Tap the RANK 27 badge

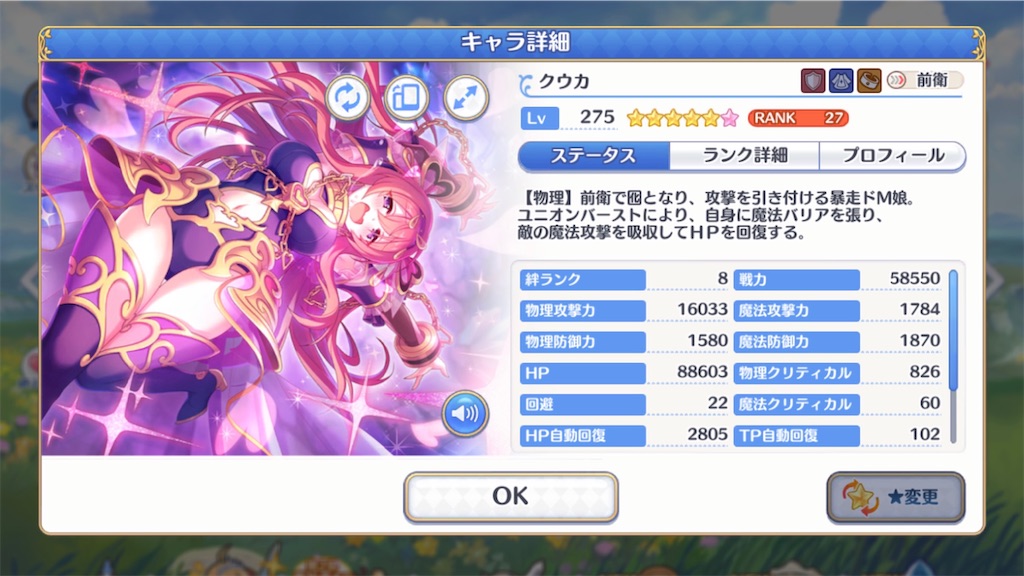tap(798, 118)
